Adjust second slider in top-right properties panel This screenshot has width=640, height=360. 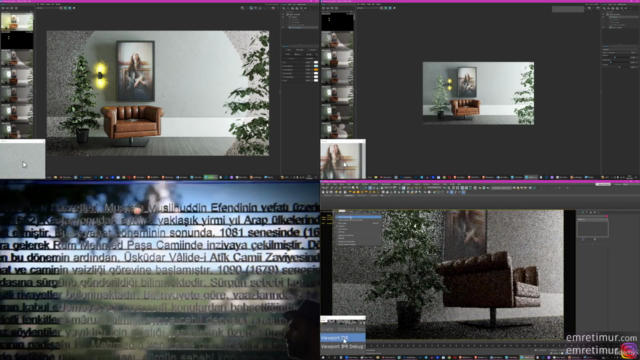pos(616,62)
